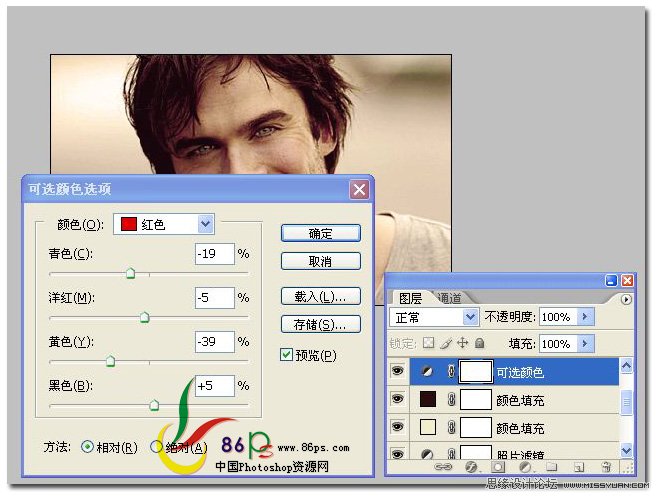
Task: Click chain link icon of 可选颜色 layer
Action: 451,371
